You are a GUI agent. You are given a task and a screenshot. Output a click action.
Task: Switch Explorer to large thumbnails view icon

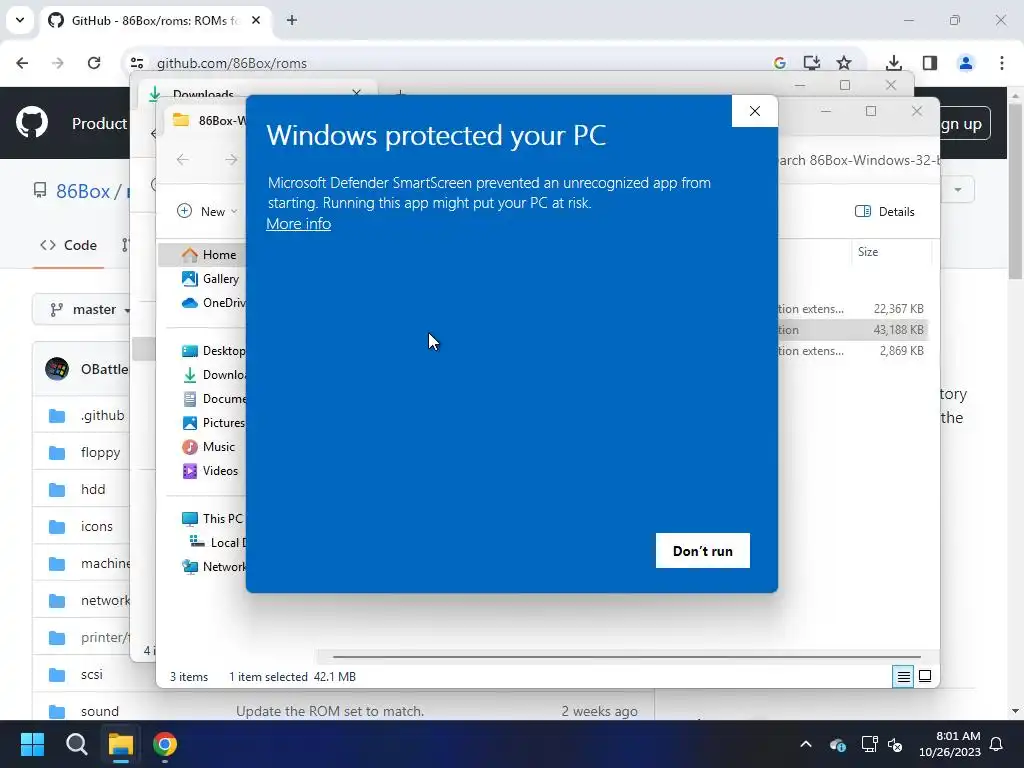pos(925,677)
